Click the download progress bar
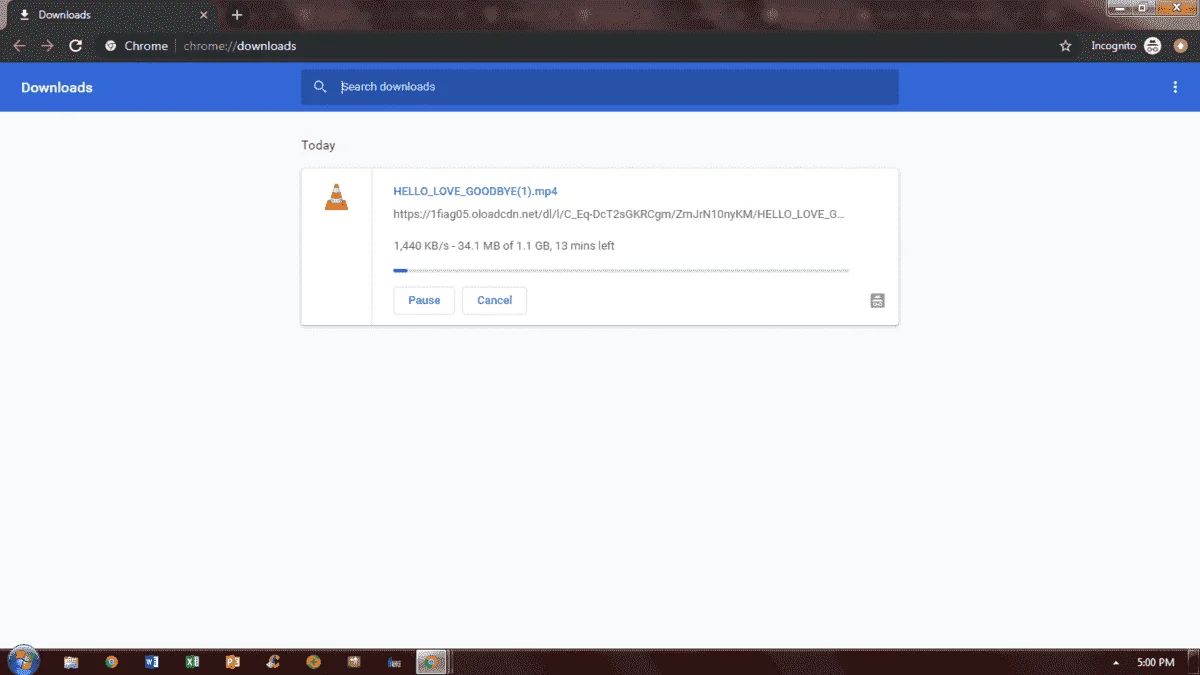 pos(621,270)
